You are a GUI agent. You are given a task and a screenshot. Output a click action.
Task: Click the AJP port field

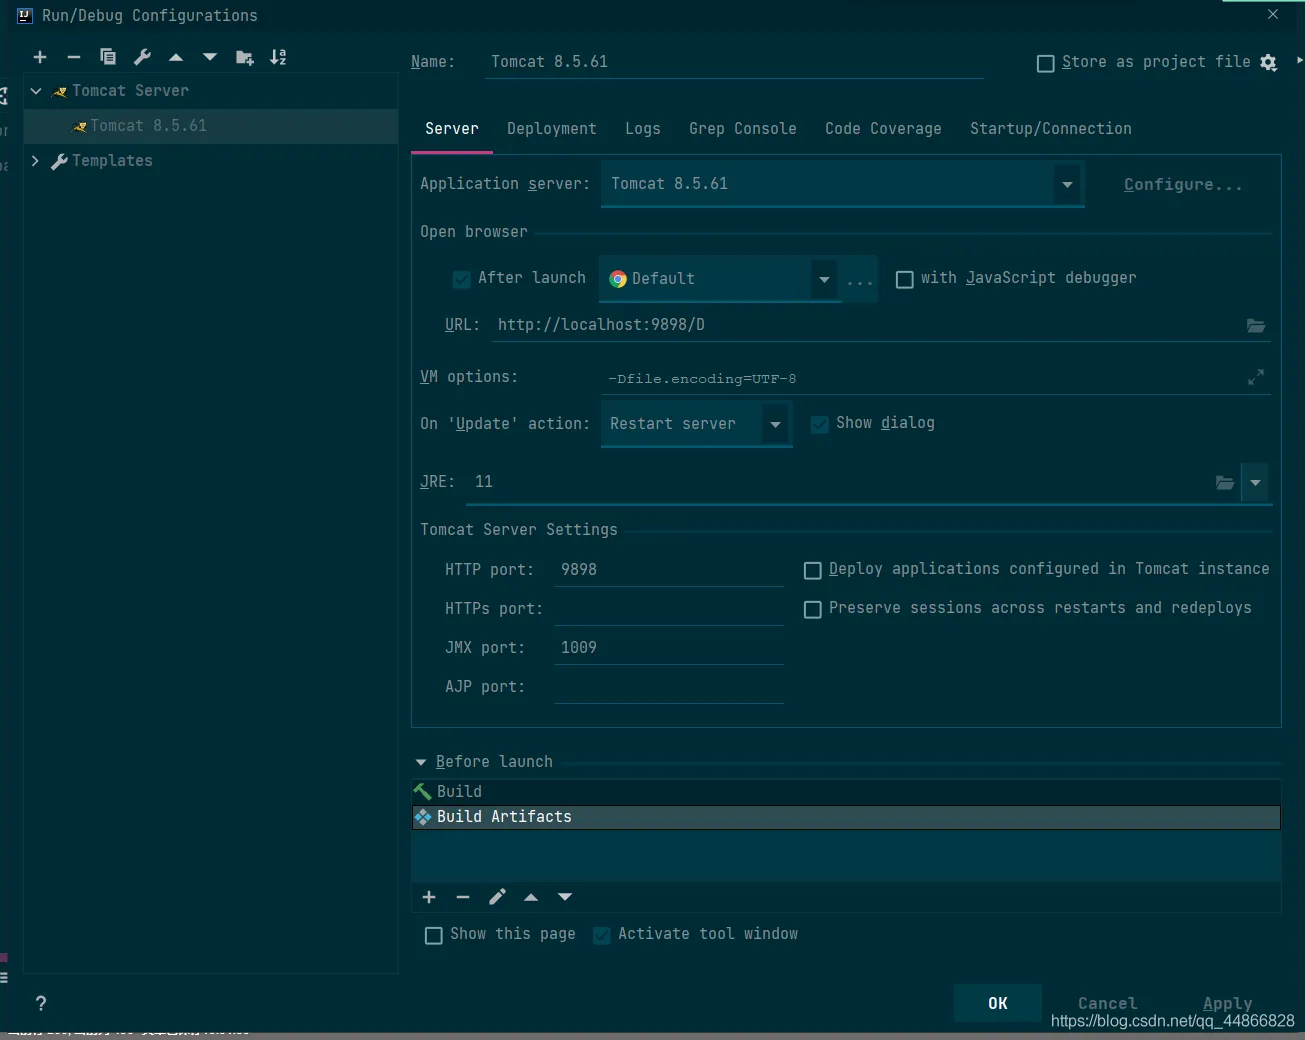[669, 687]
